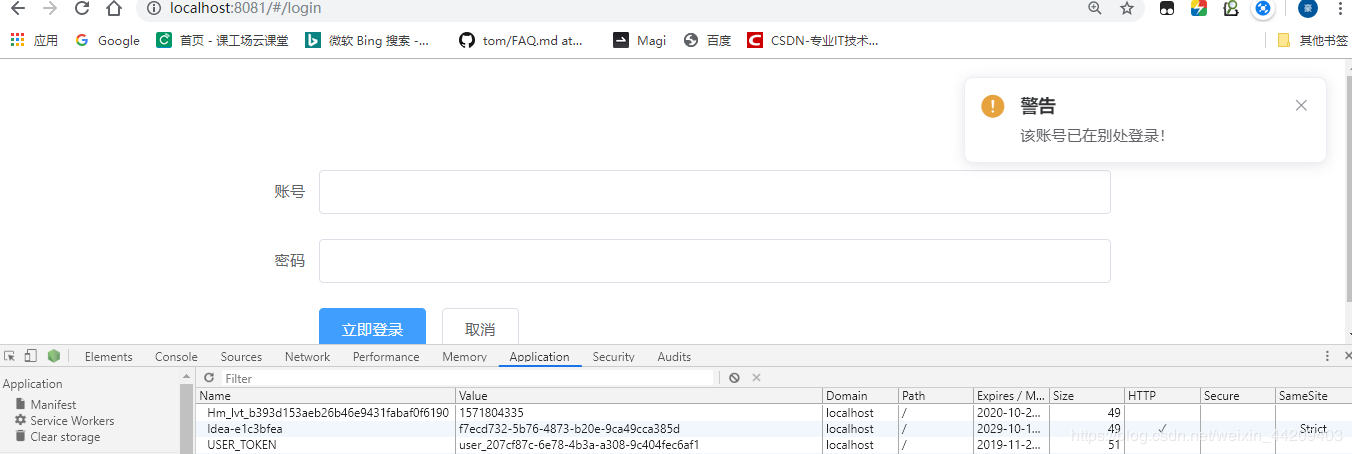The height and width of the screenshot is (454, 1352).
Task: Open the Chrome three-dot main menu
Action: click(1339, 9)
